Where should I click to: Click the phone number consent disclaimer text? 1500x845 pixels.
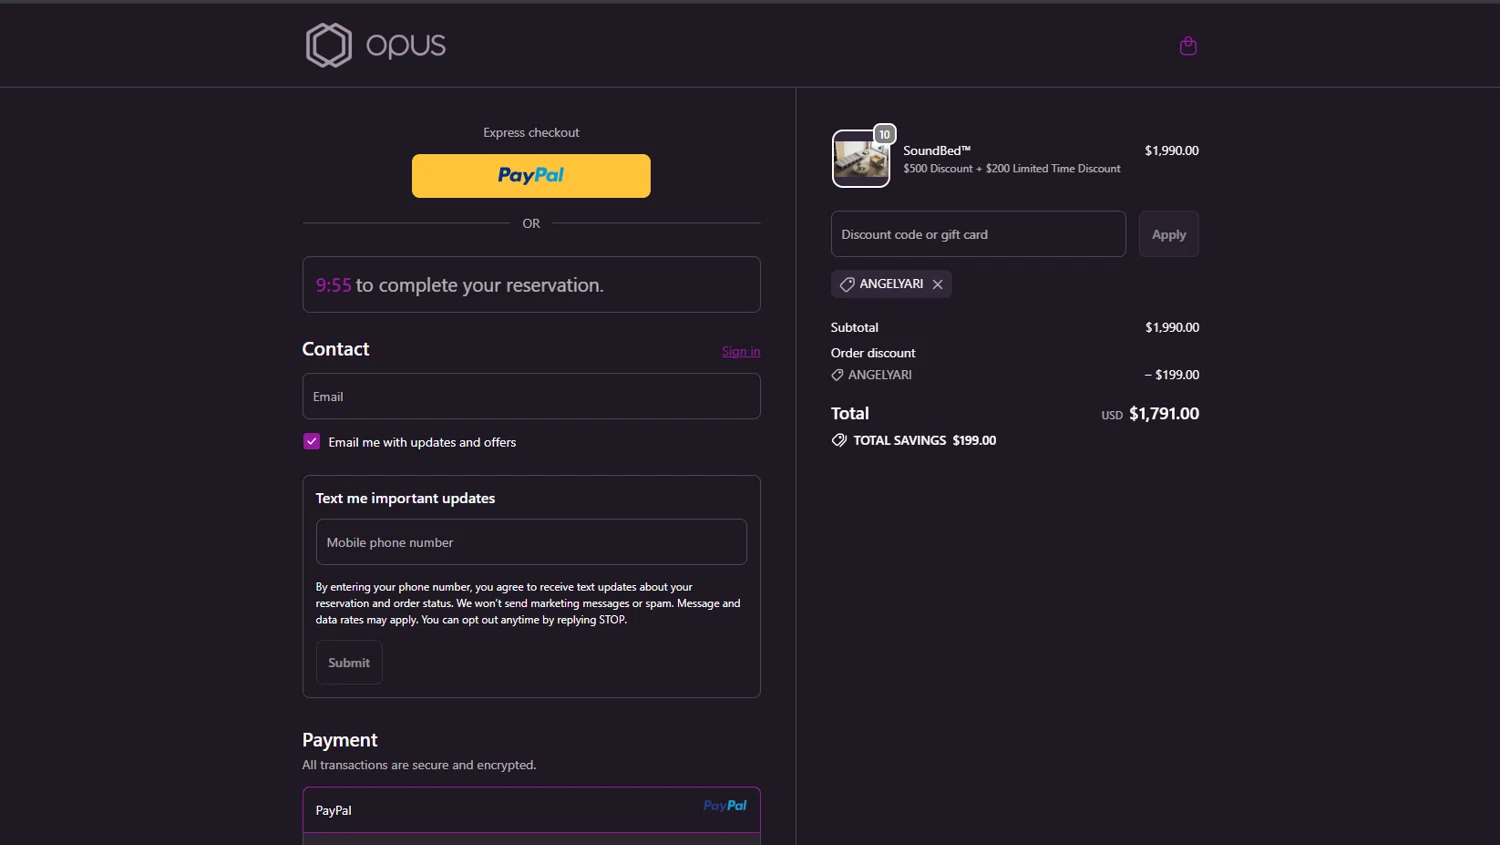(528, 603)
